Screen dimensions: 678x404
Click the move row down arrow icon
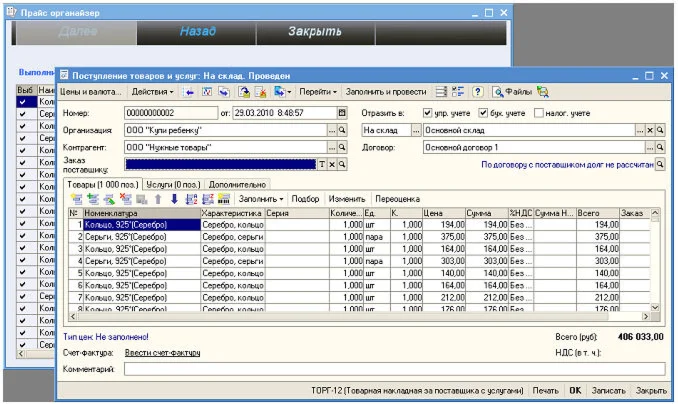(x=173, y=199)
